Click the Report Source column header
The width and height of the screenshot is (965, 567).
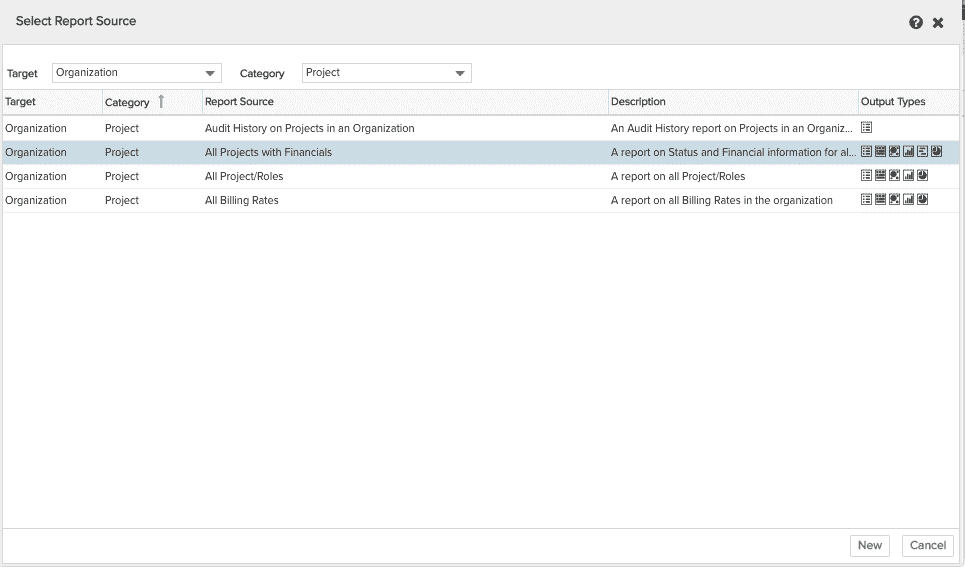click(239, 102)
